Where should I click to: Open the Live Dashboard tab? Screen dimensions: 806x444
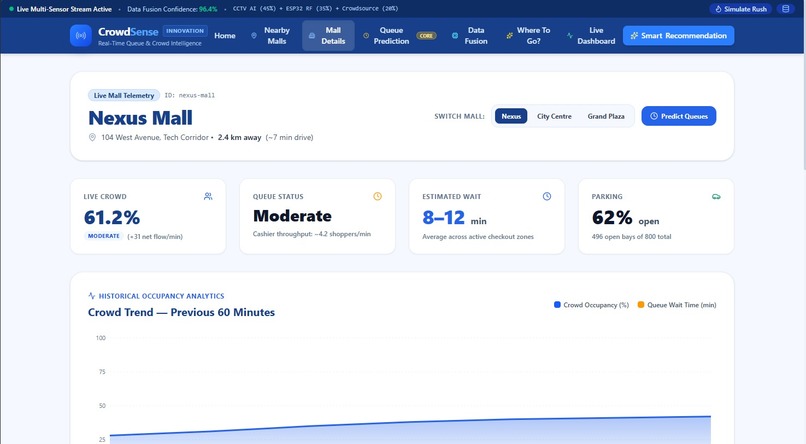[x=591, y=35]
